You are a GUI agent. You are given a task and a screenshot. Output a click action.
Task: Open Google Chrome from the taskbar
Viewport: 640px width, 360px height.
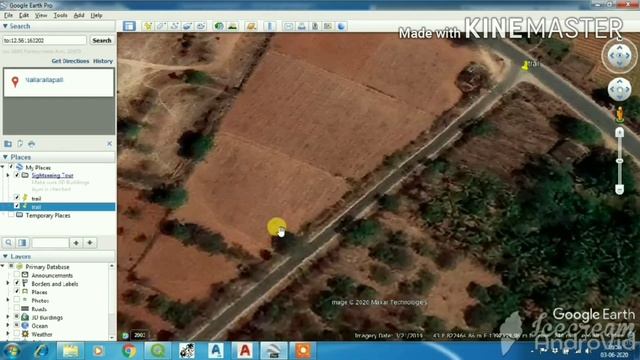pos(129,351)
